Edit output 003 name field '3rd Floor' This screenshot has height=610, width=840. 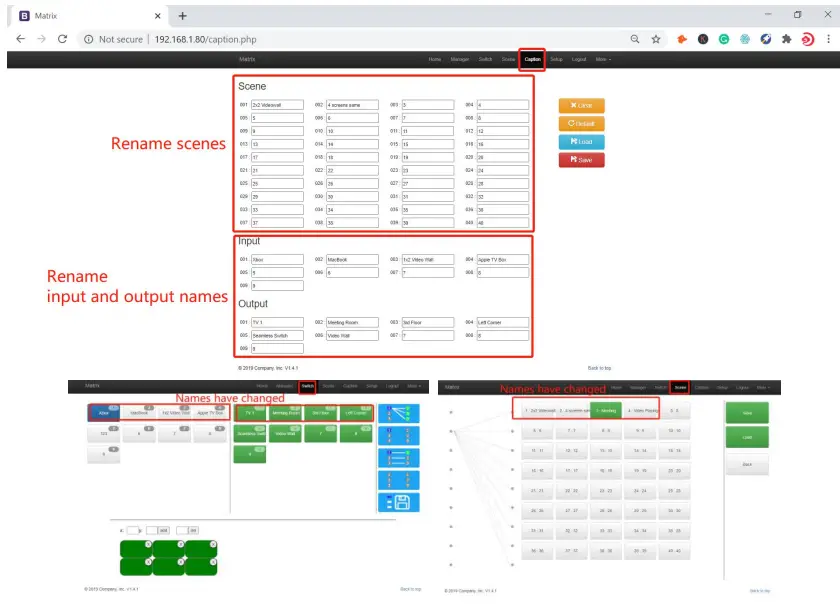tap(428, 322)
